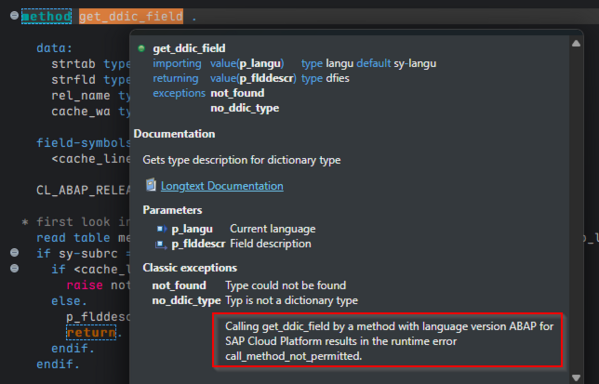Click the 'raise' keyword in code
This screenshot has height=384, width=599.
85,285
